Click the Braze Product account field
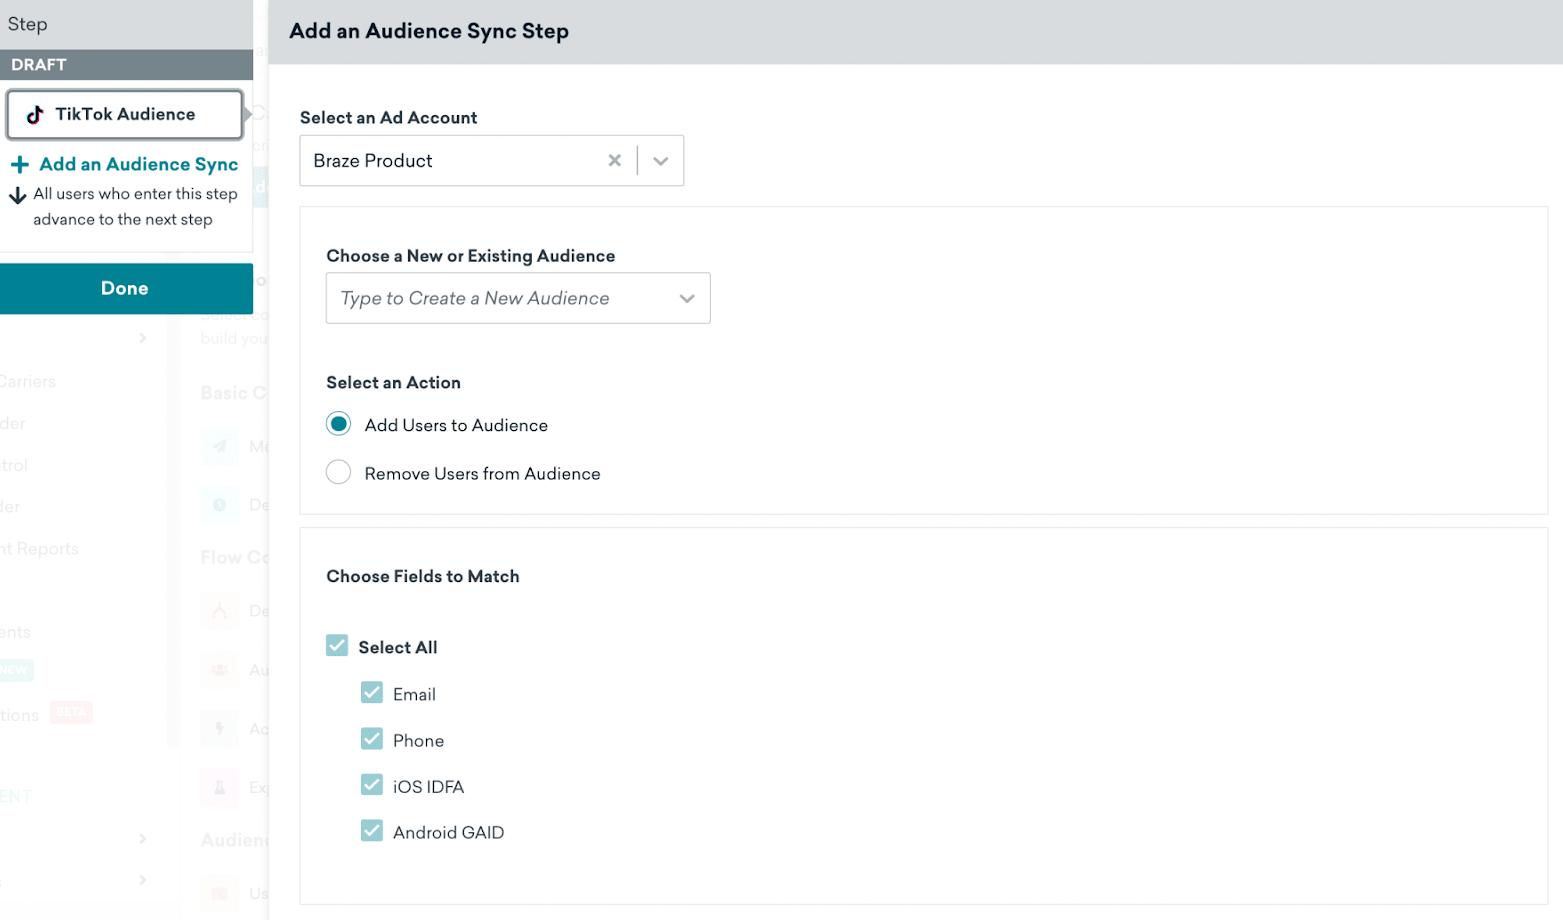The image size is (1563, 920). coord(450,161)
